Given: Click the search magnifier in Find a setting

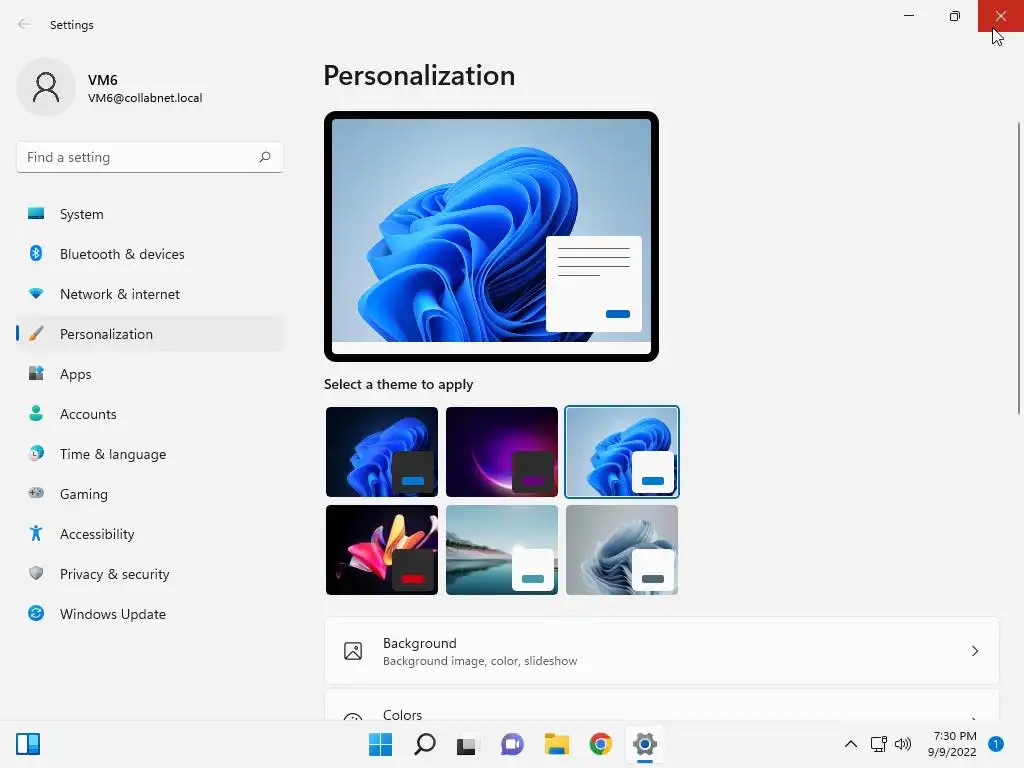Looking at the screenshot, I should point(264,157).
